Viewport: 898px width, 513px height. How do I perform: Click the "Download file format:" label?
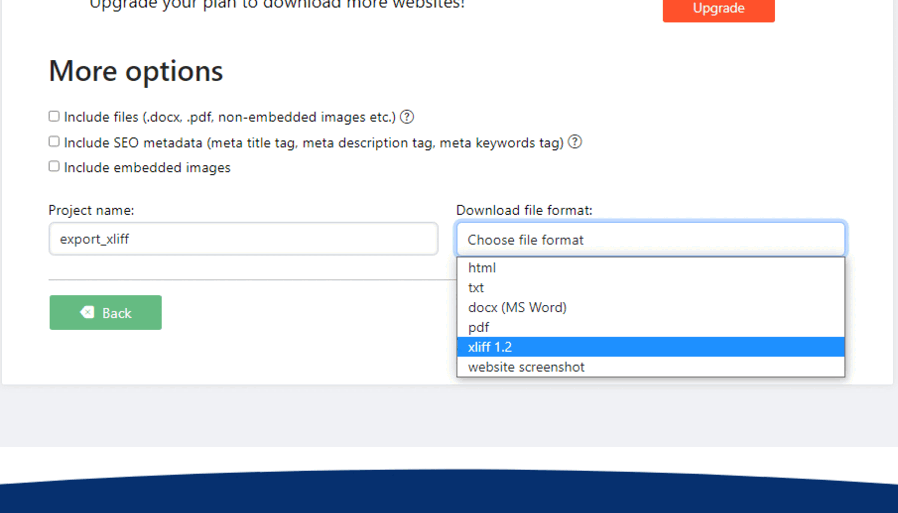click(524, 210)
